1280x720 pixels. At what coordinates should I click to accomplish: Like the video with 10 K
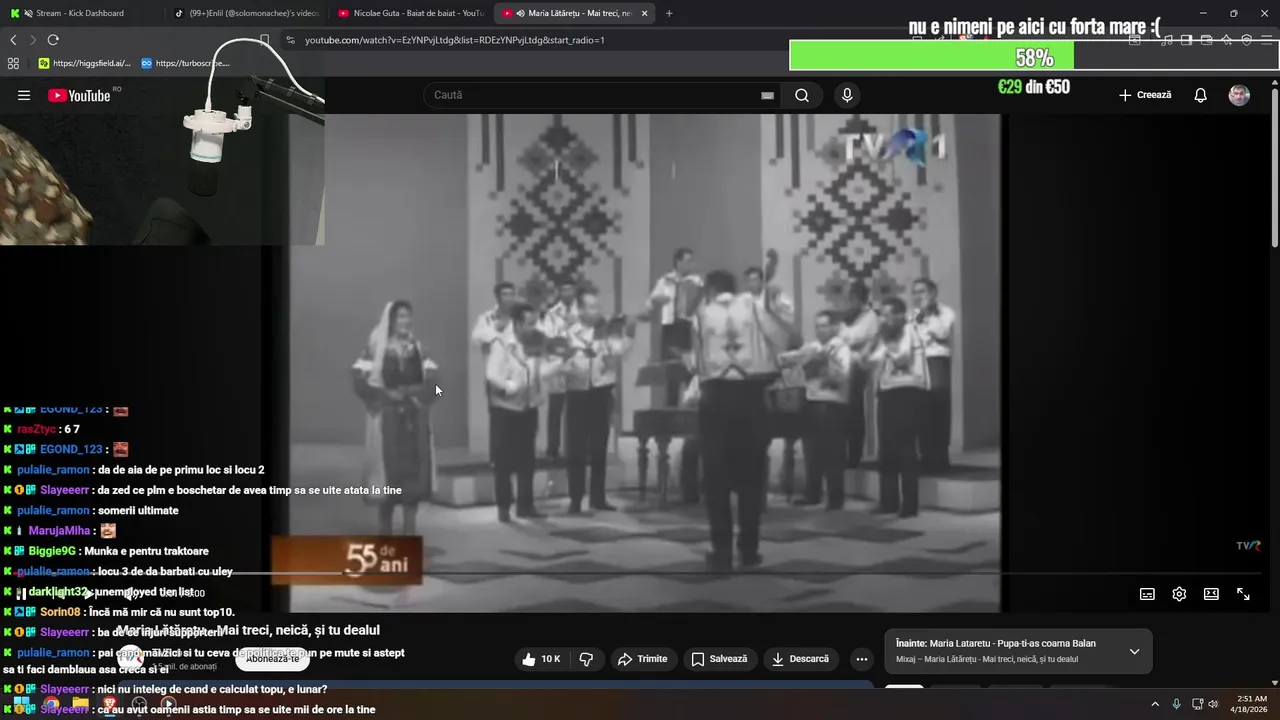tap(541, 659)
